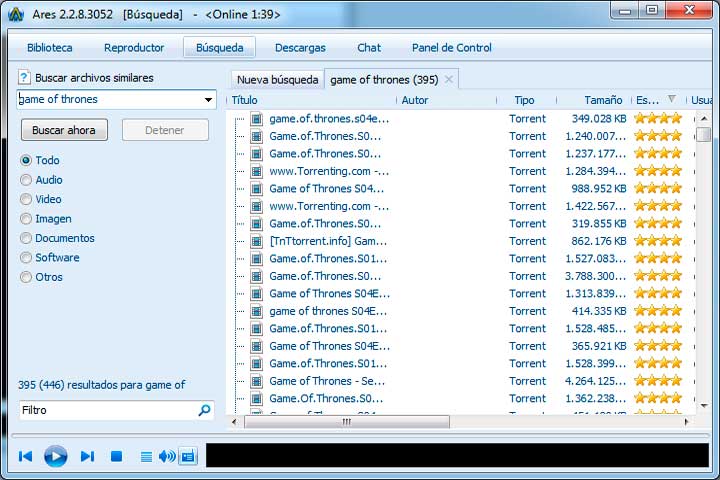Image resolution: width=720 pixels, height=480 pixels.
Task: Select the Audio radio button
Action: point(26,180)
